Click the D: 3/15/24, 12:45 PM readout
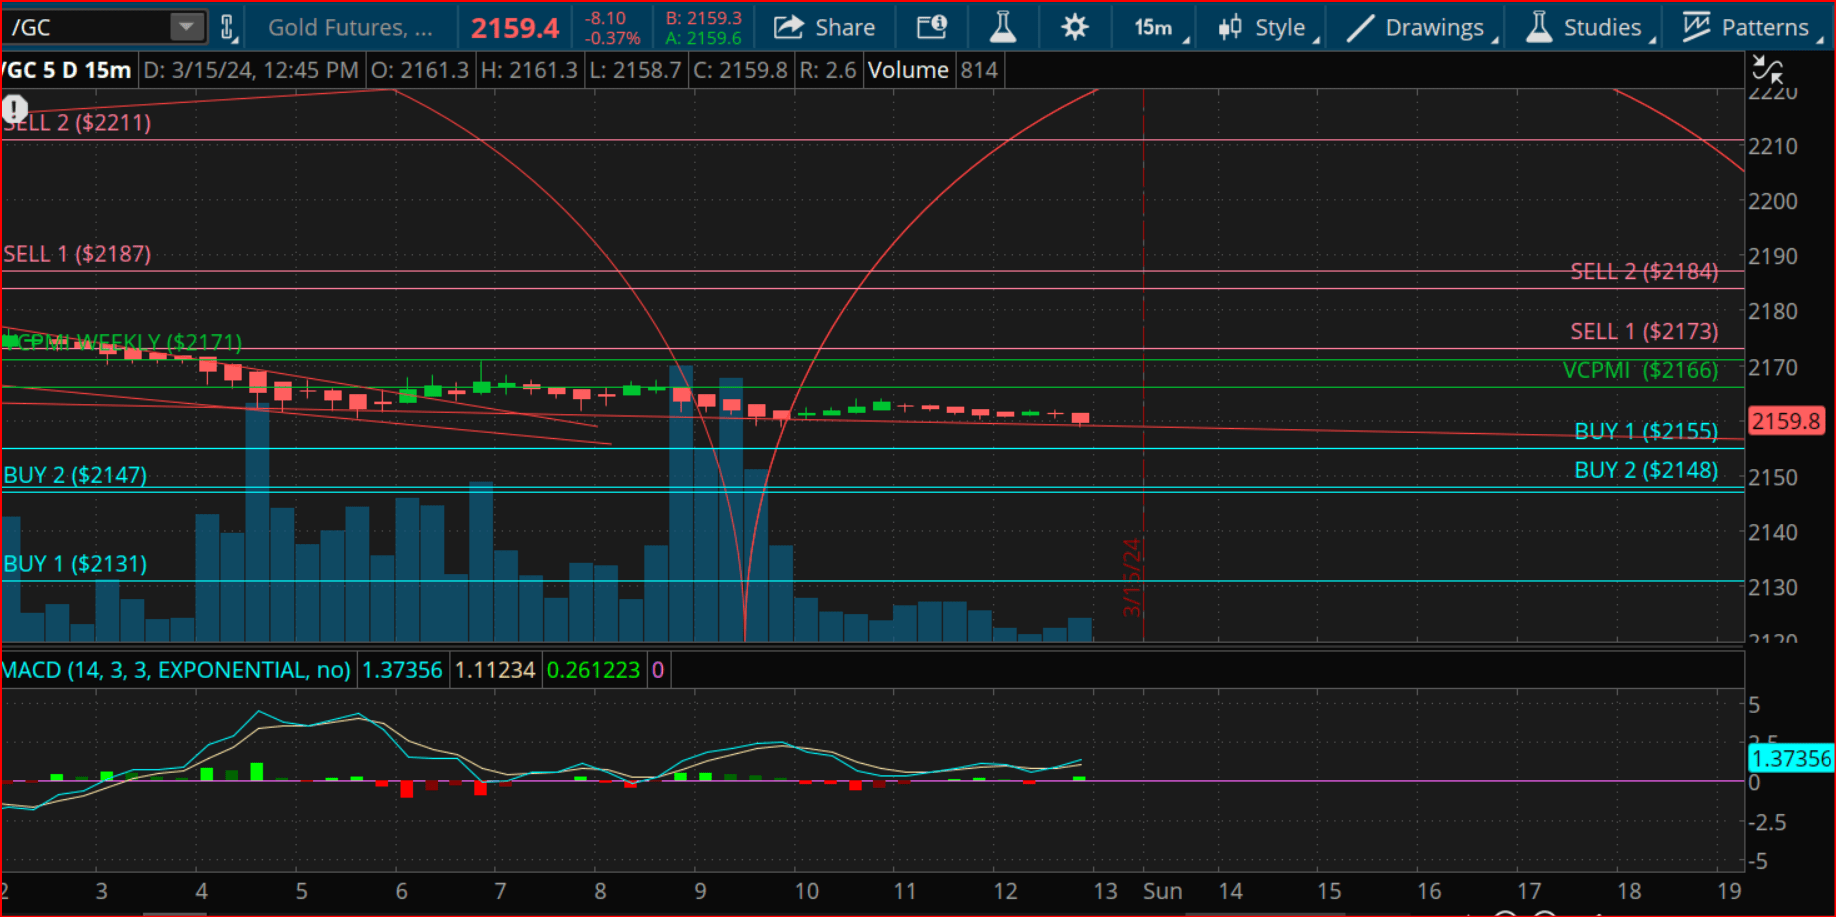The height and width of the screenshot is (917, 1836). [x=251, y=70]
